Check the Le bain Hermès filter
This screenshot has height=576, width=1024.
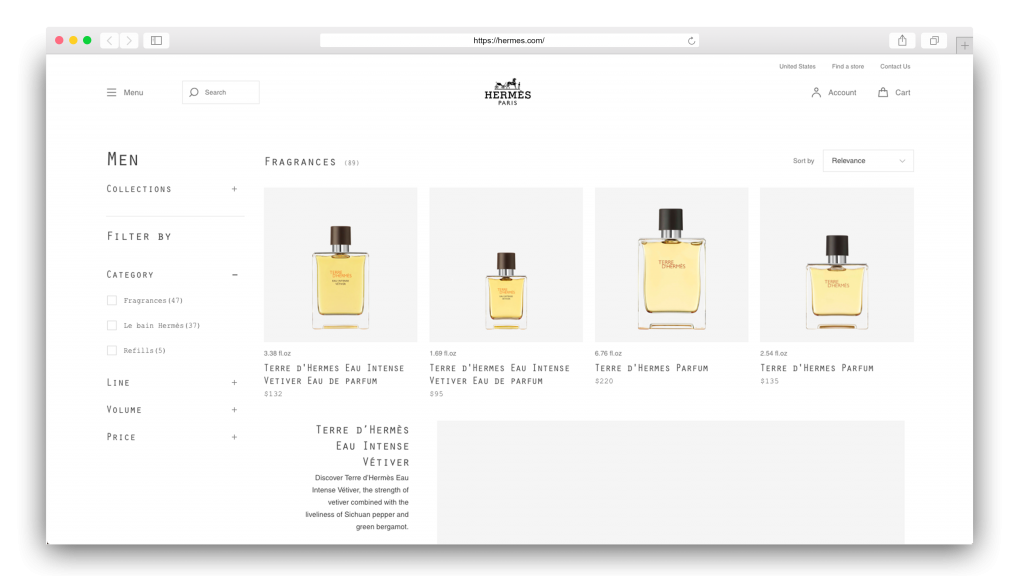[112, 325]
